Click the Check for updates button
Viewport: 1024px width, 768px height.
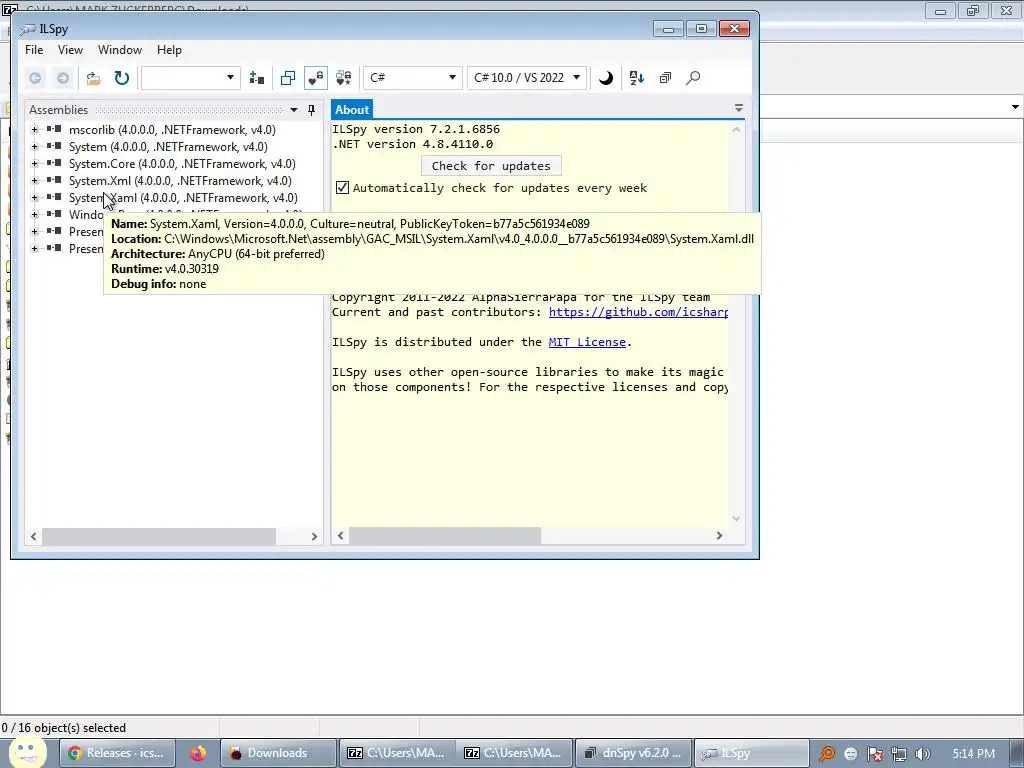click(491, 166)
